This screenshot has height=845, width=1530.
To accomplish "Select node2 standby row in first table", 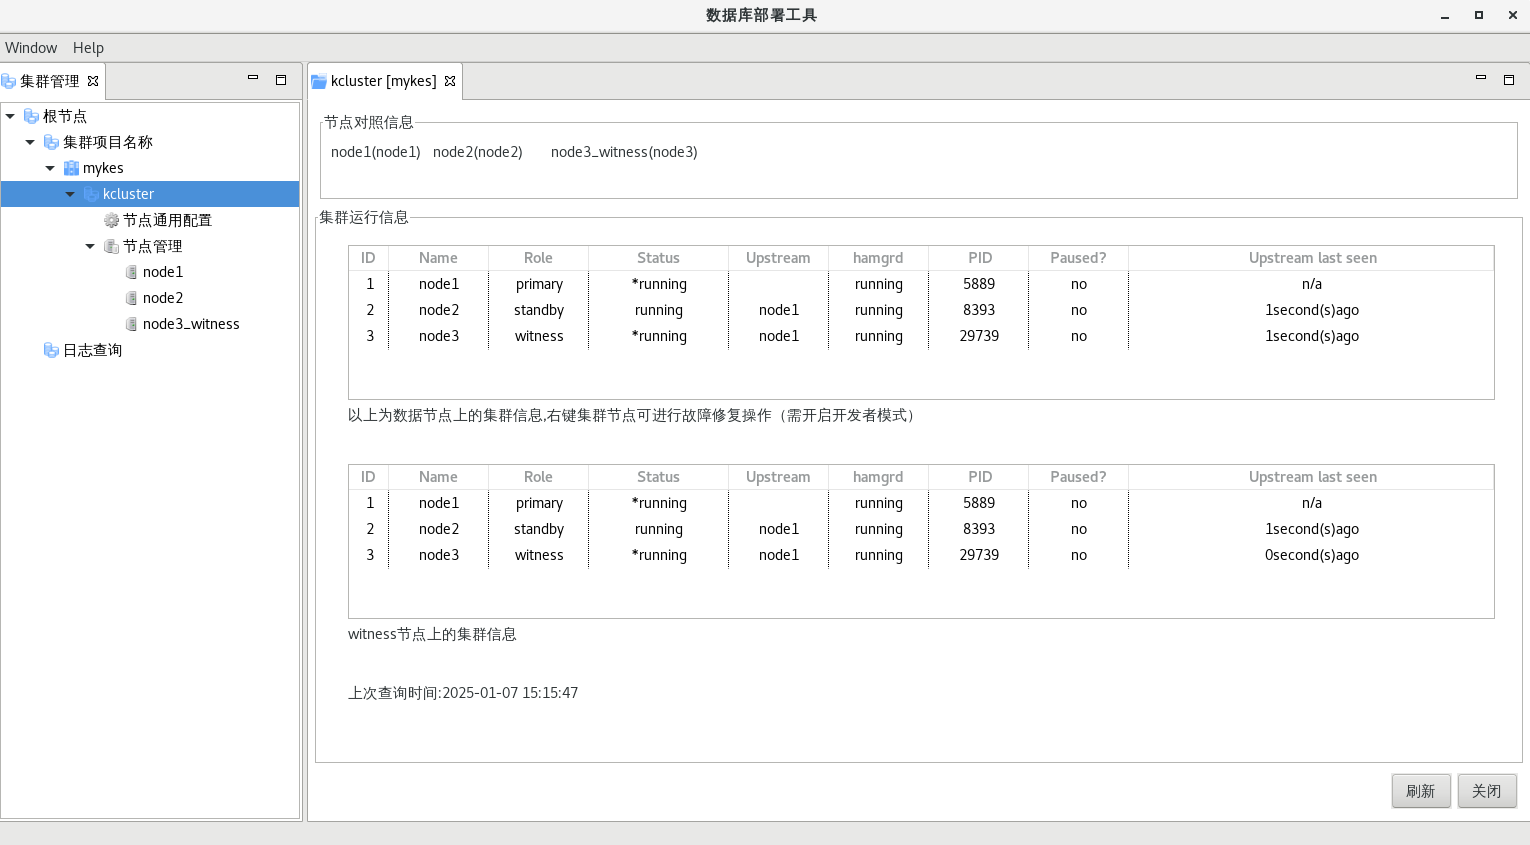I will pyautogui.click(x=539, y=310).
